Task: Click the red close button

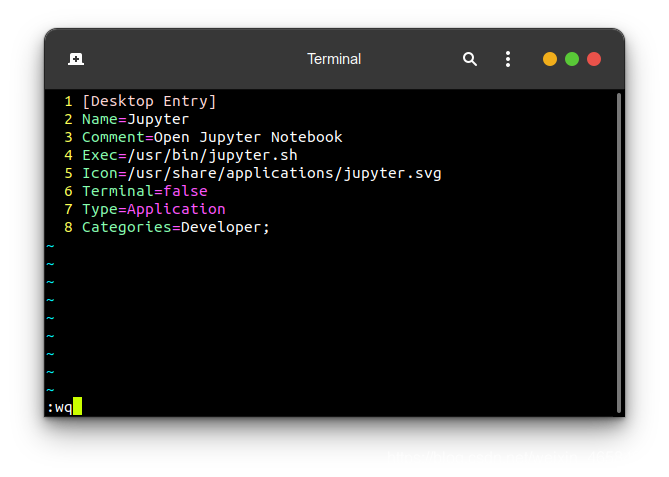Action: [594, 59]
